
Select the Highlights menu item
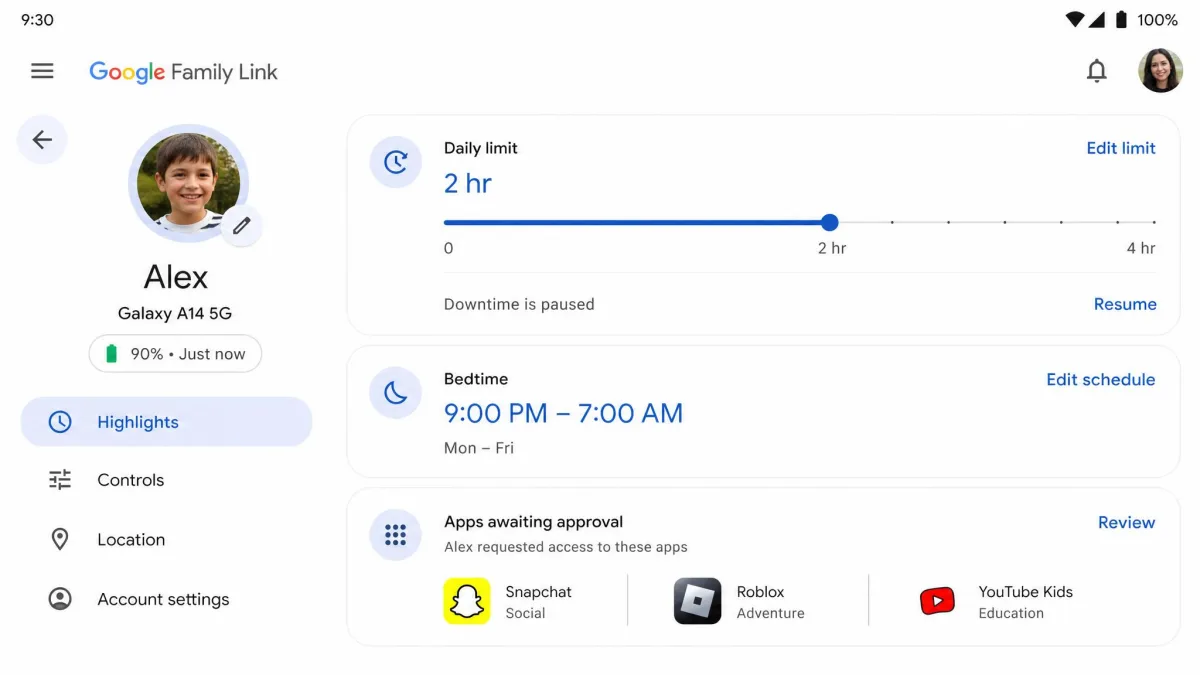[x=166, y=422]
